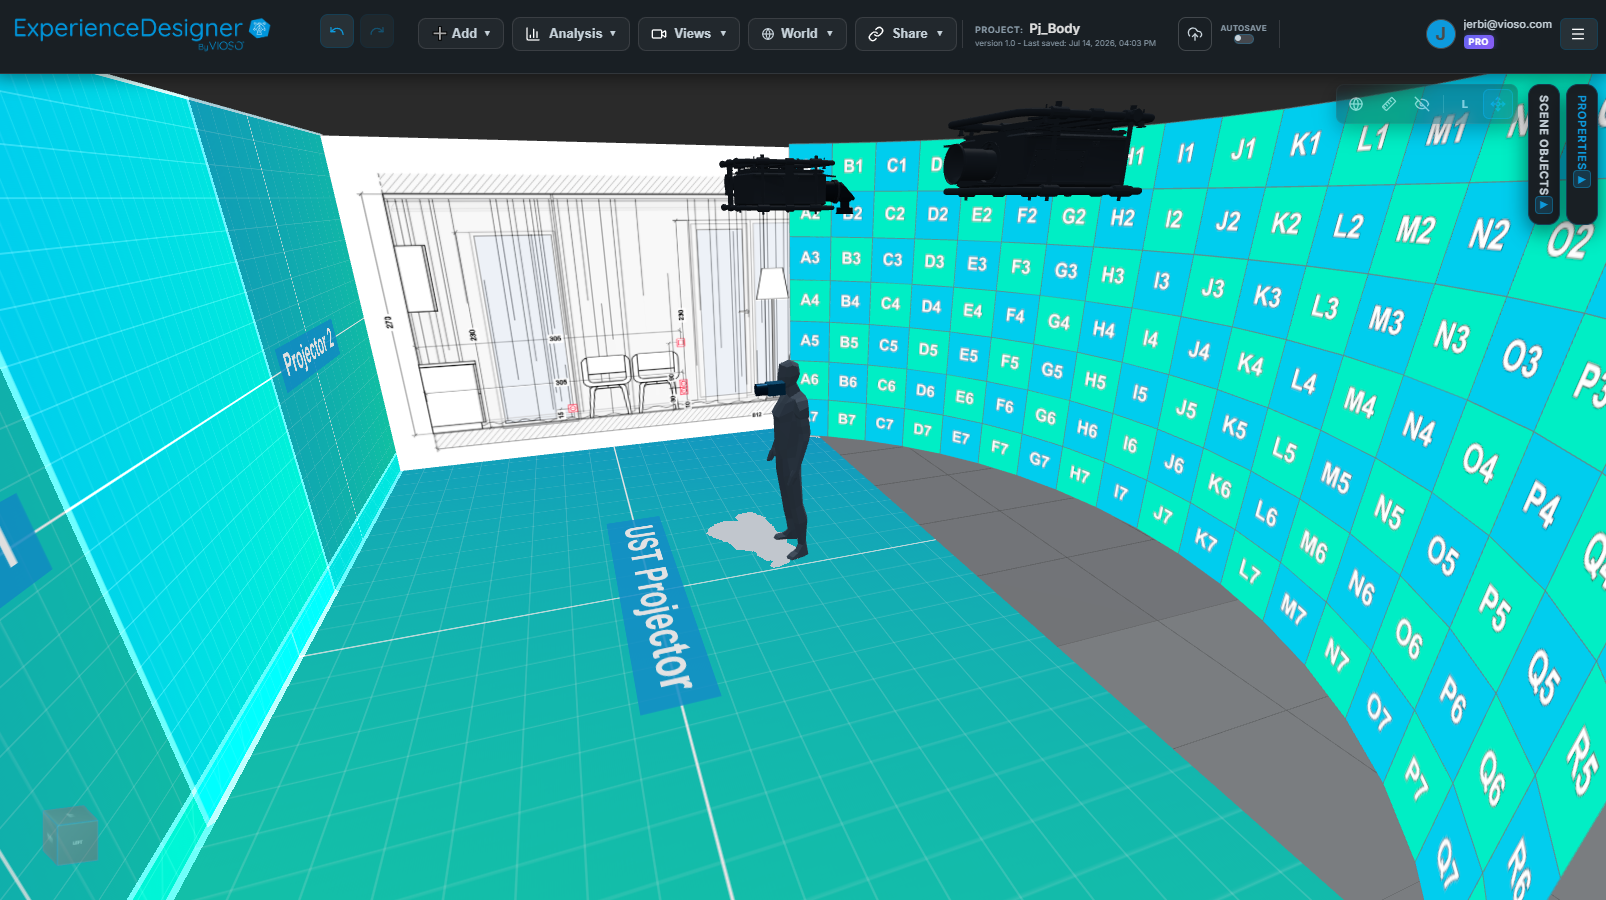This screenshot has width=1606, height=900.
Task: Click the project name Pj_Body
Action: (1054, 28)
